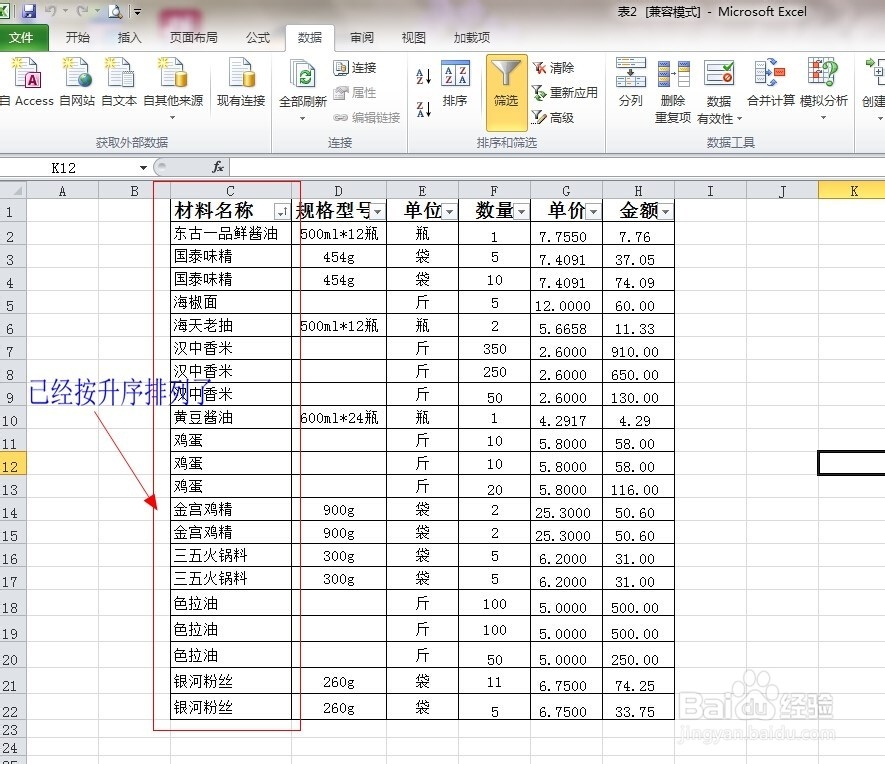Screen dimensions: 885x764
Task: Select cell with amount 4.29
Action: (638, 418)
